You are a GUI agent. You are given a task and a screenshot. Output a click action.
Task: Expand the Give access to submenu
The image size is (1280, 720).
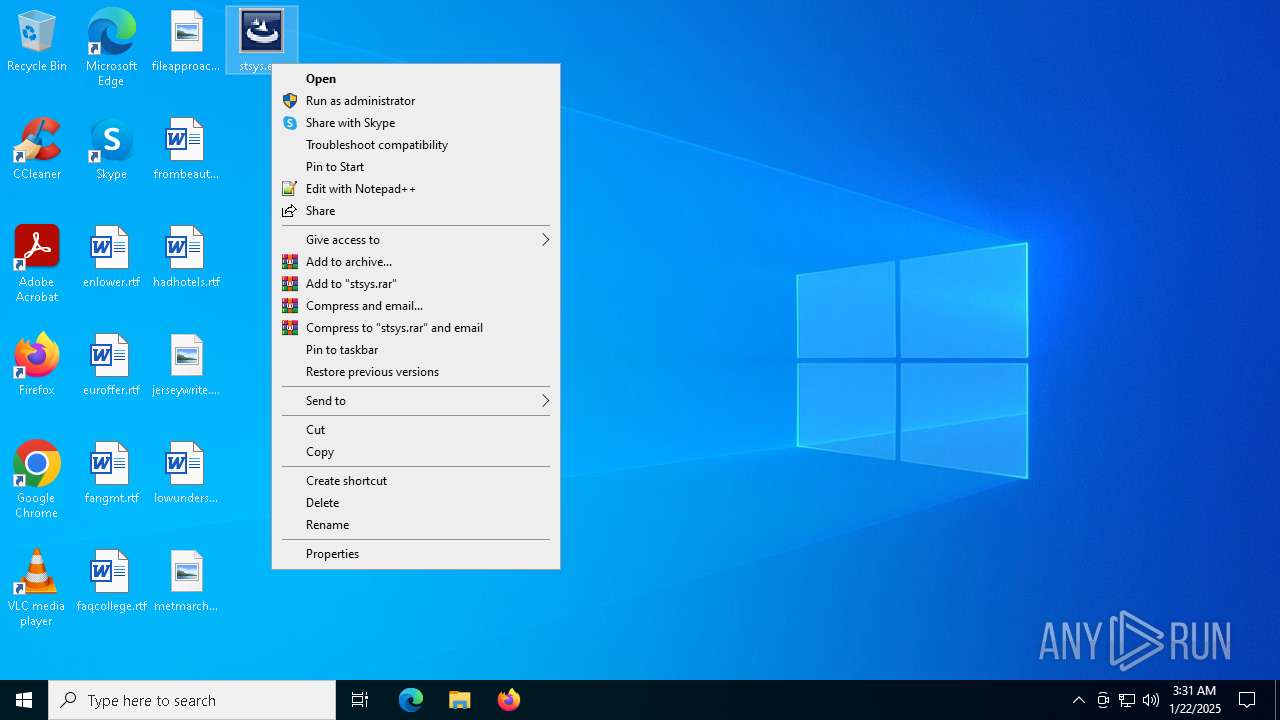point(416,240)
